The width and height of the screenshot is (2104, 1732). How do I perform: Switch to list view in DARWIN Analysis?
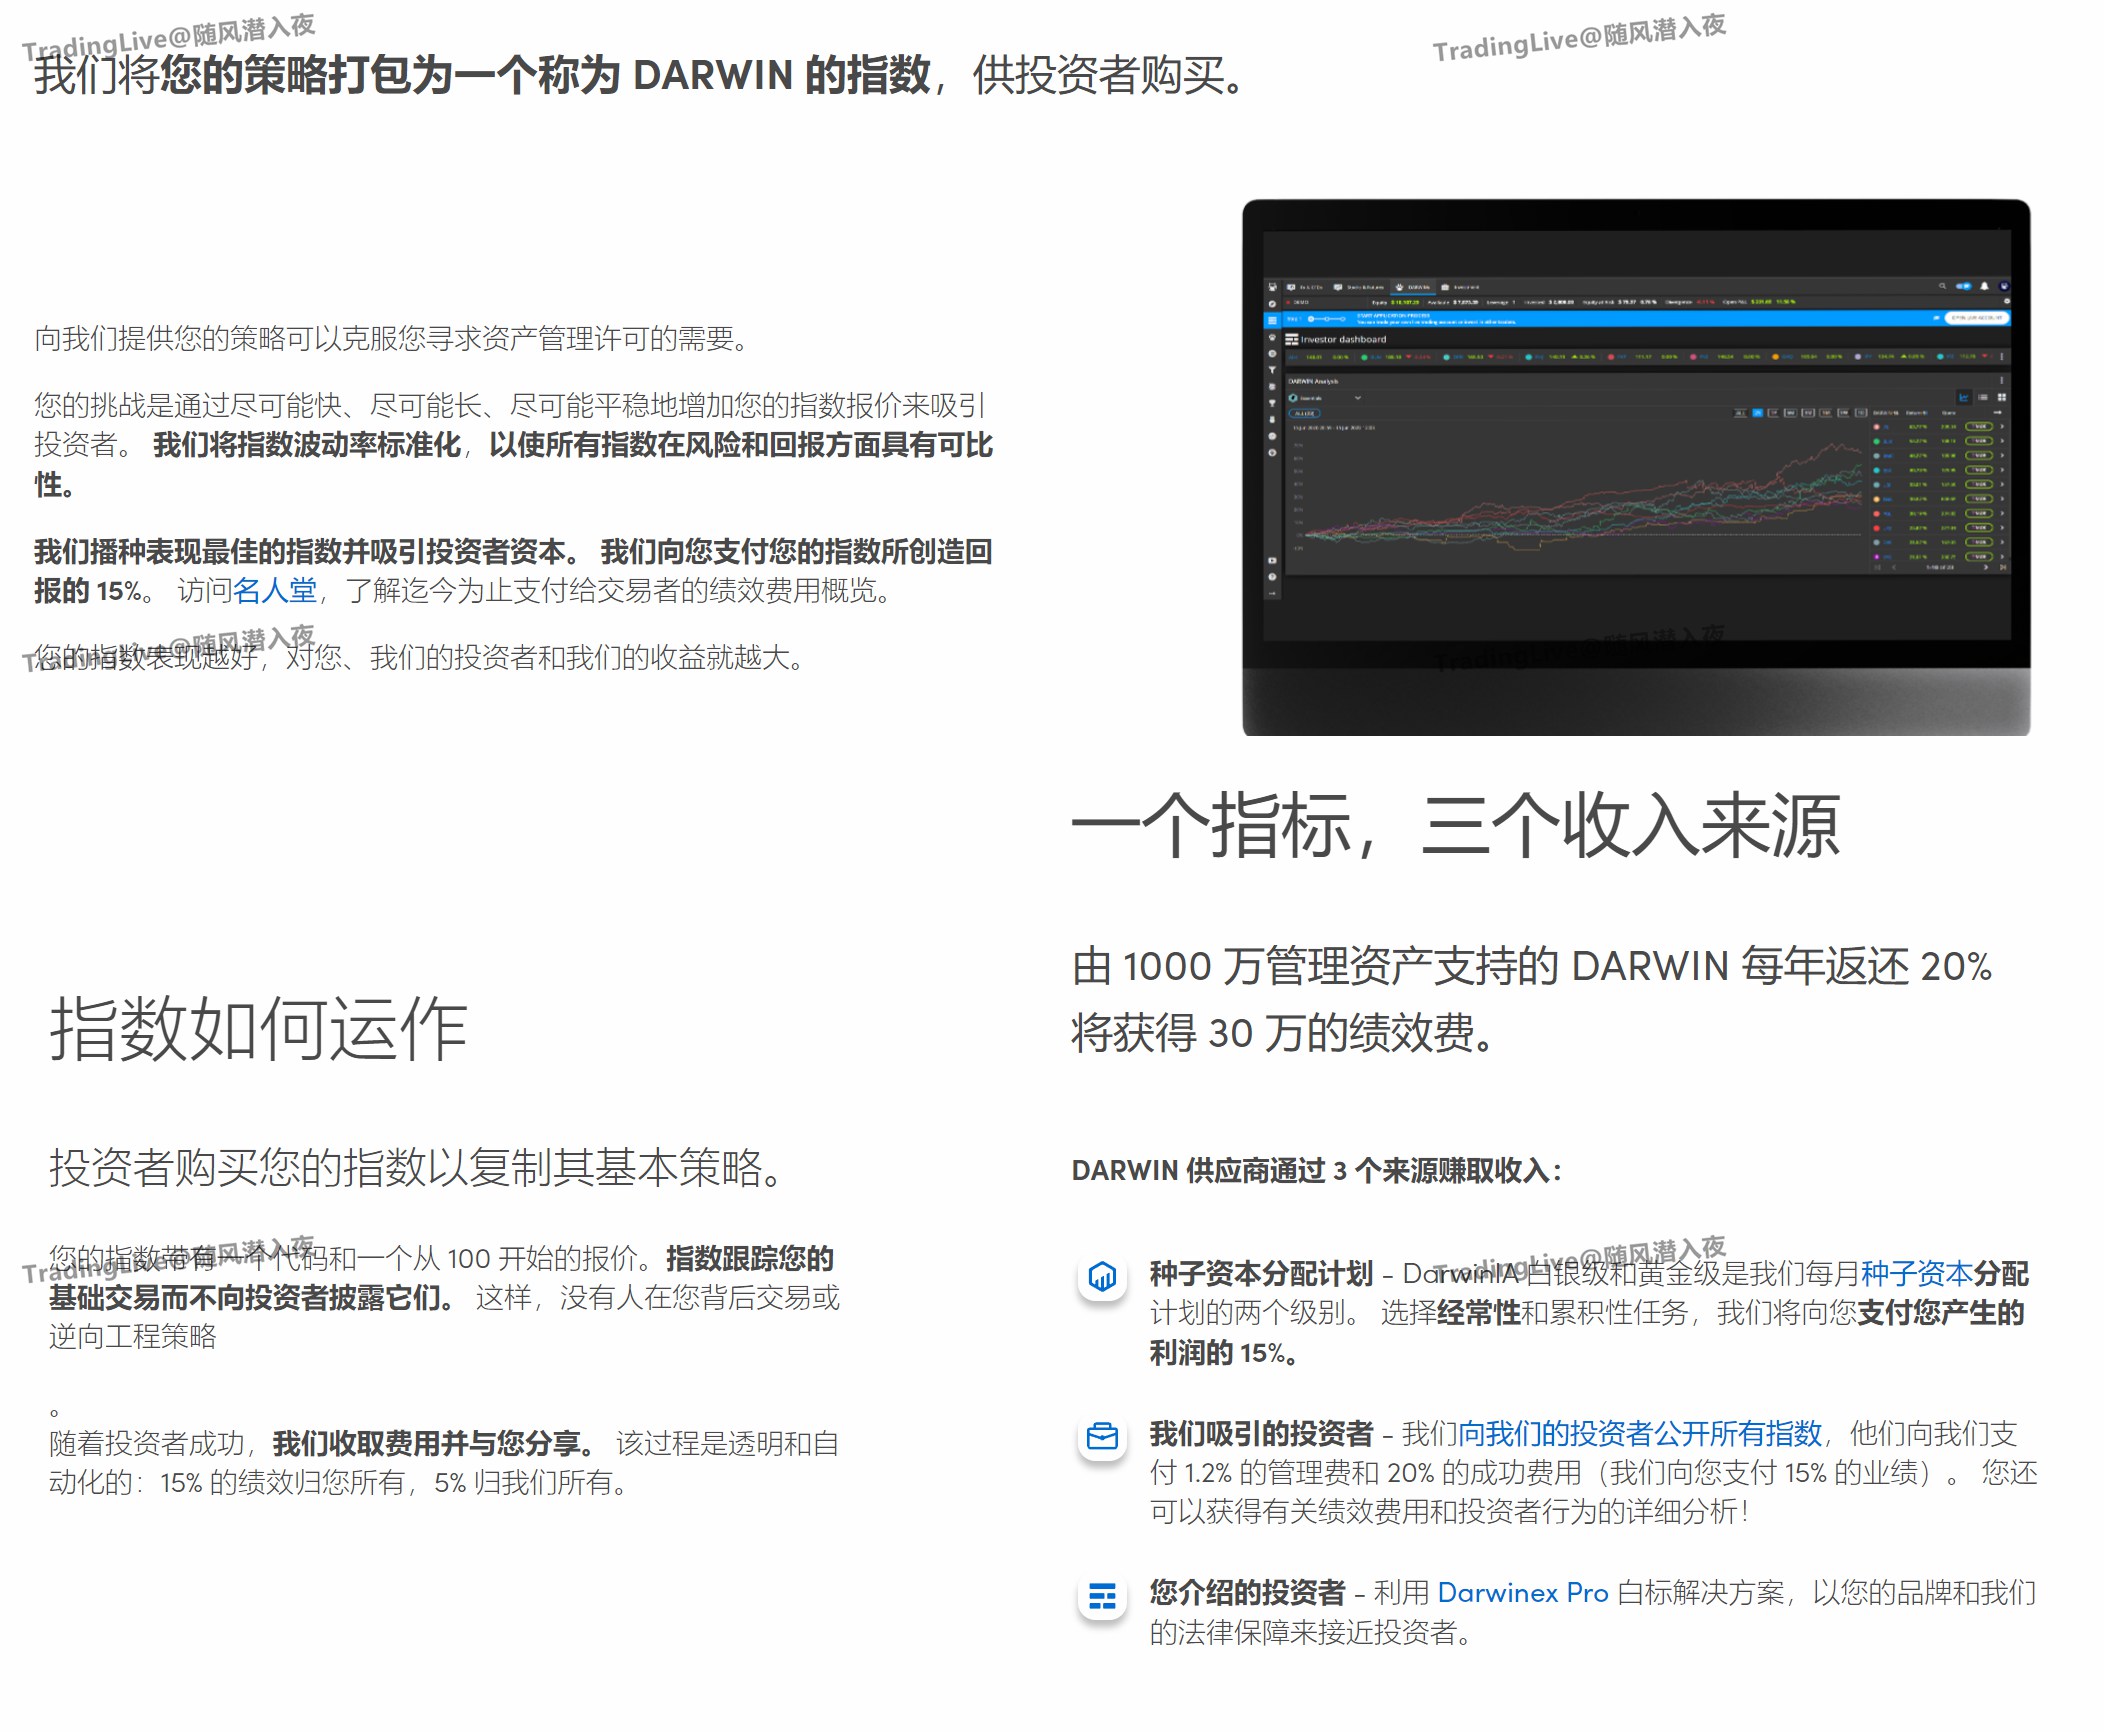pos(1983,398)
